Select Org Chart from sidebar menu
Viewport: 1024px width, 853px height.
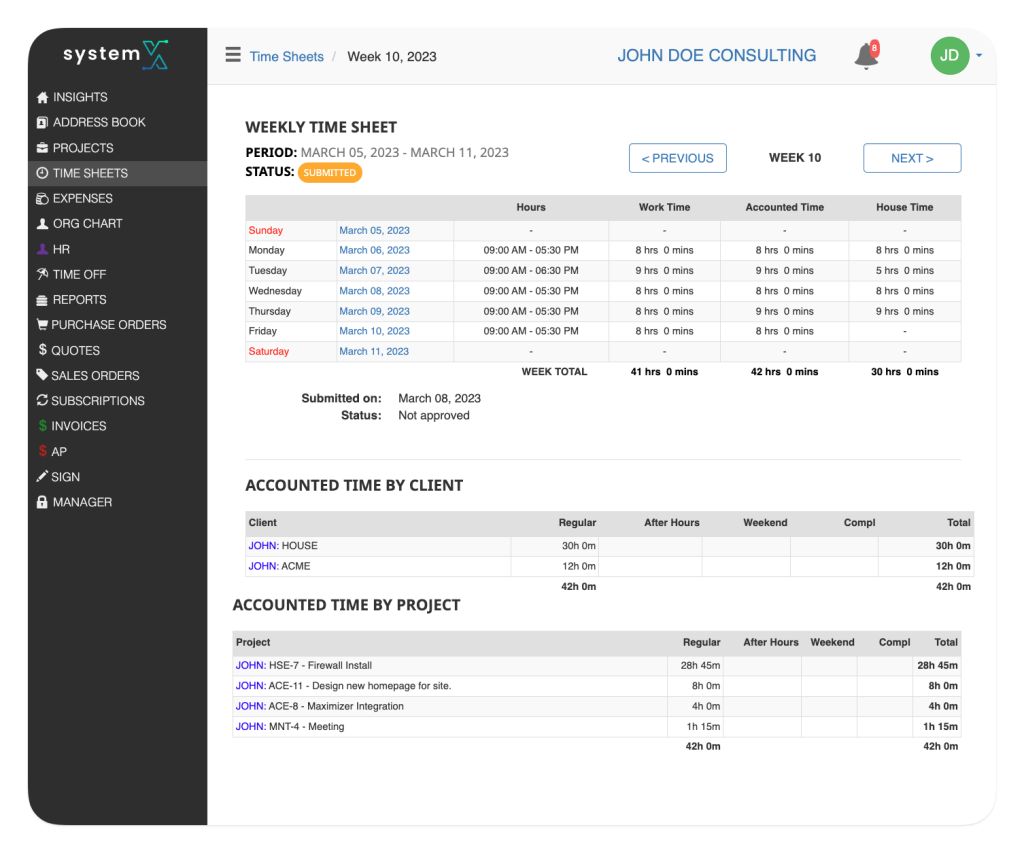[87, 224]
